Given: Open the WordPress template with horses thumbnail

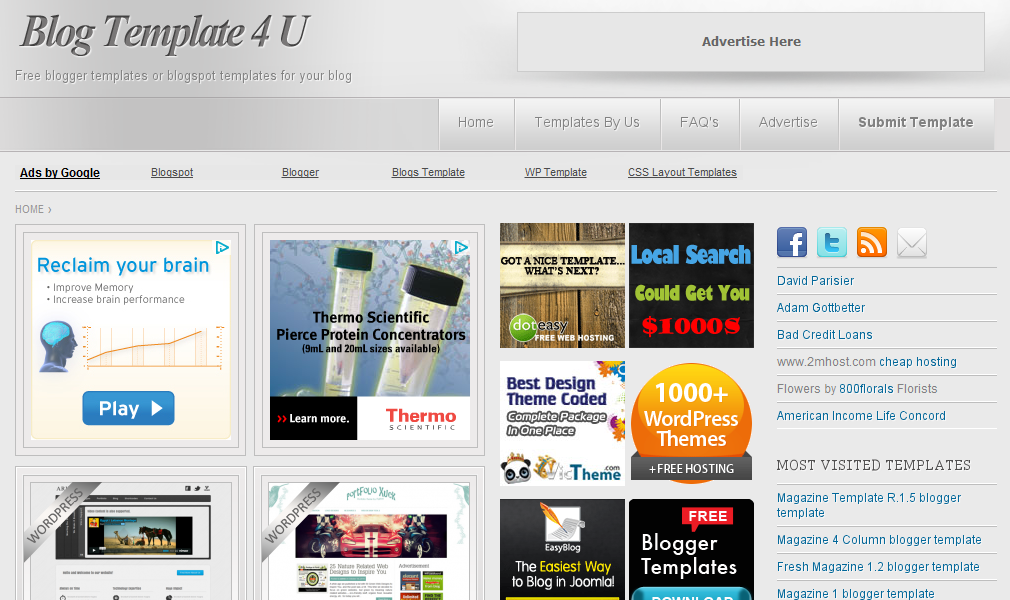Looking at the screenshot, I should [131, 541].
